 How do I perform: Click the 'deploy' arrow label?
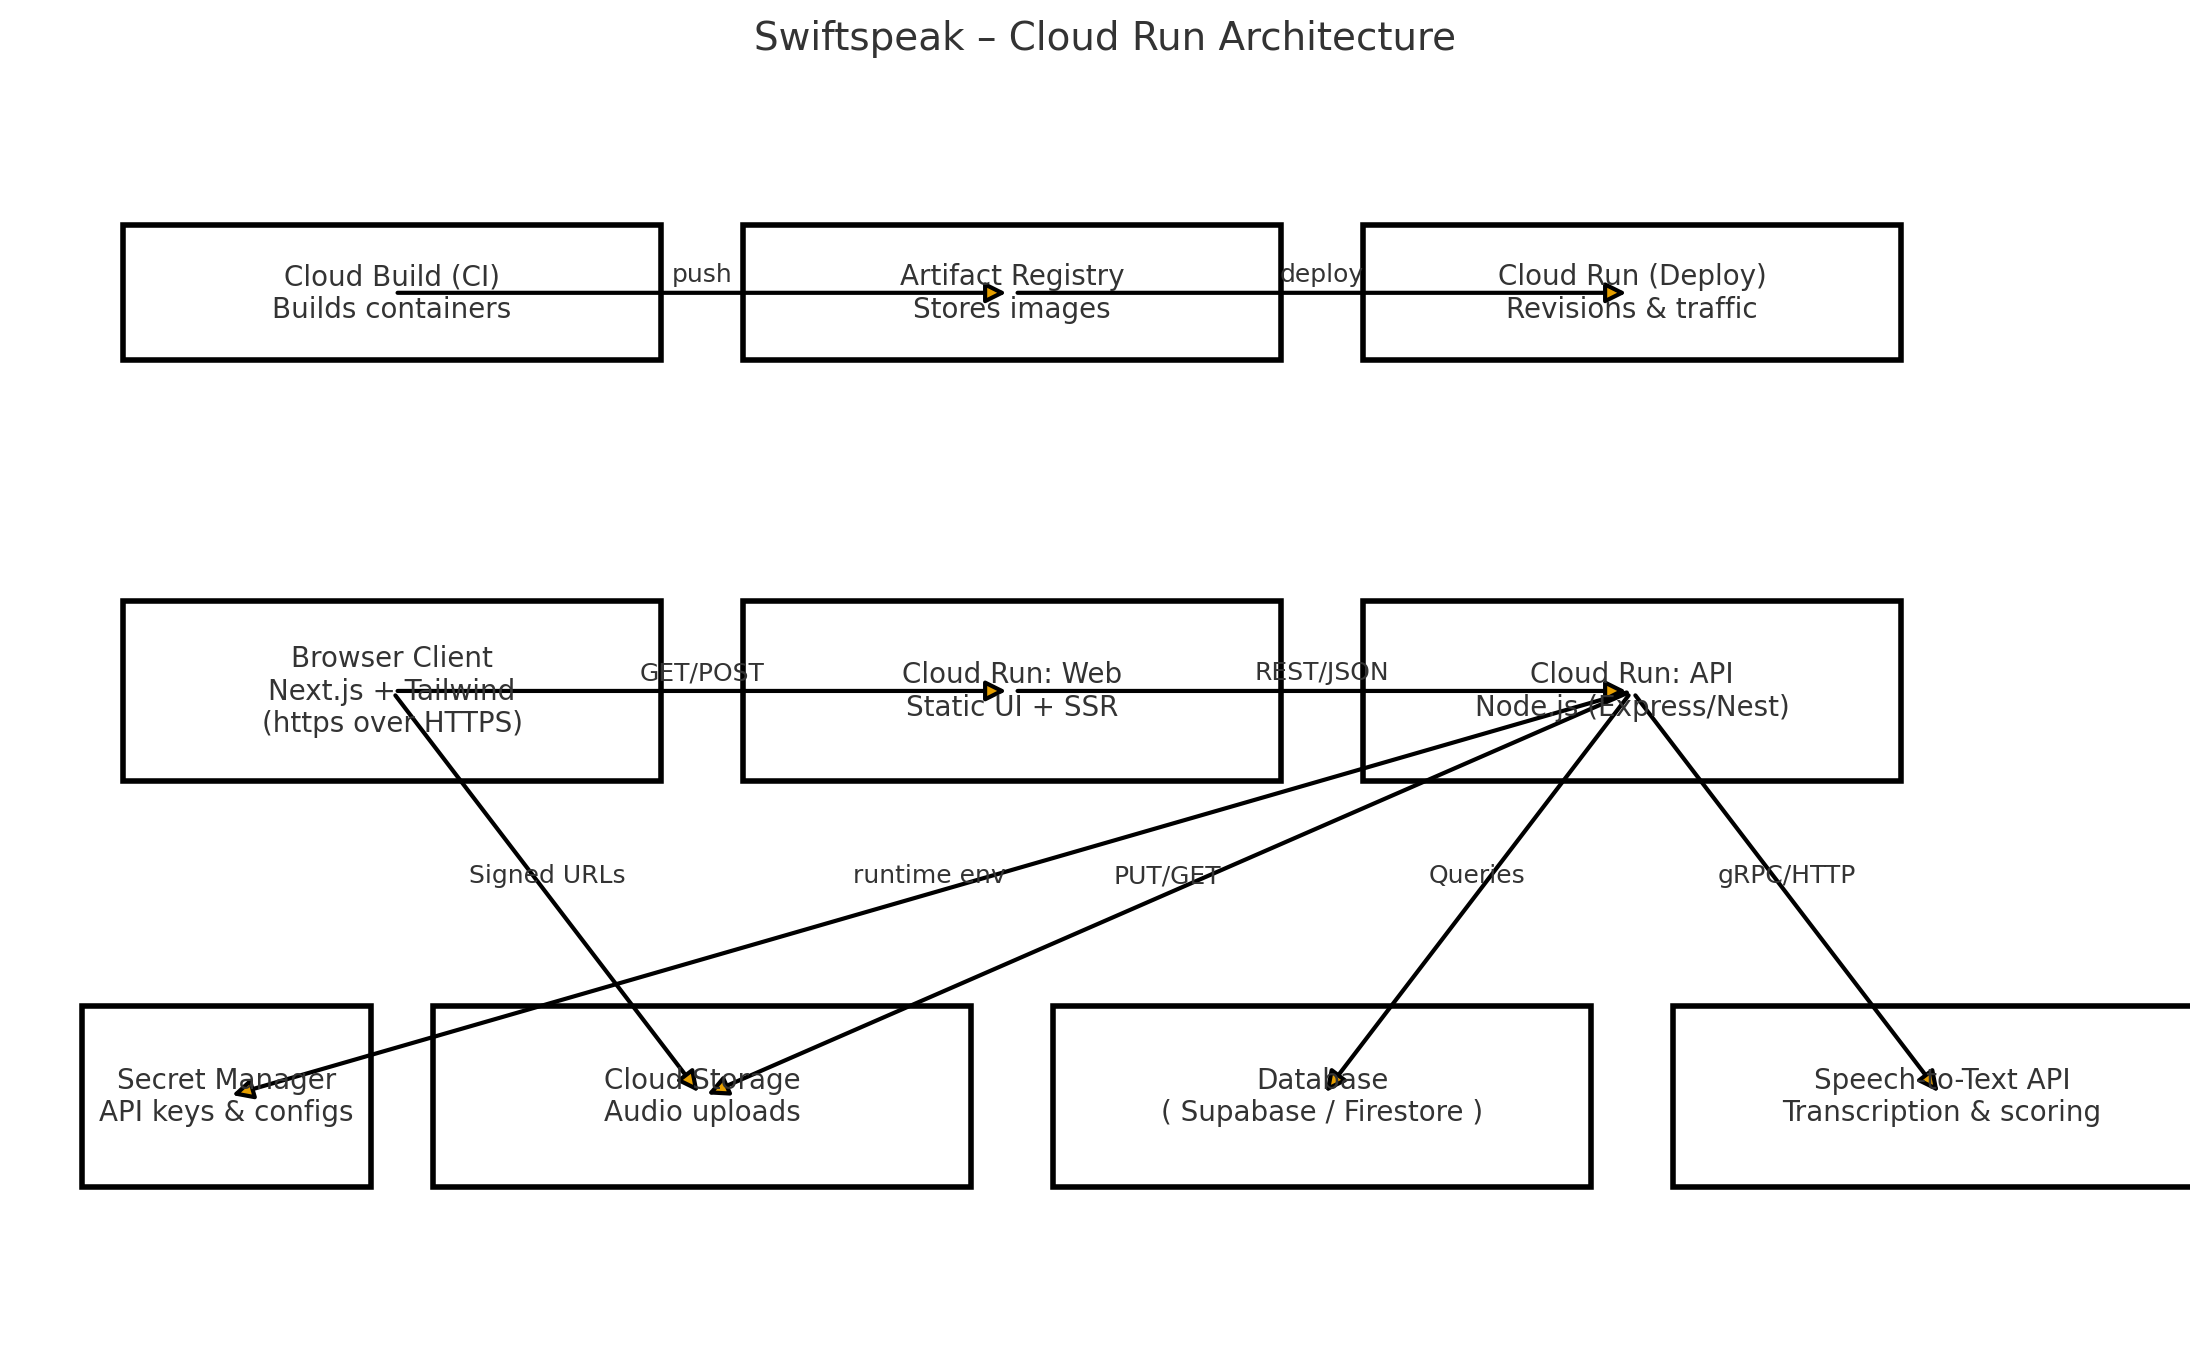pyautogui.click(x=1321, y=274)
